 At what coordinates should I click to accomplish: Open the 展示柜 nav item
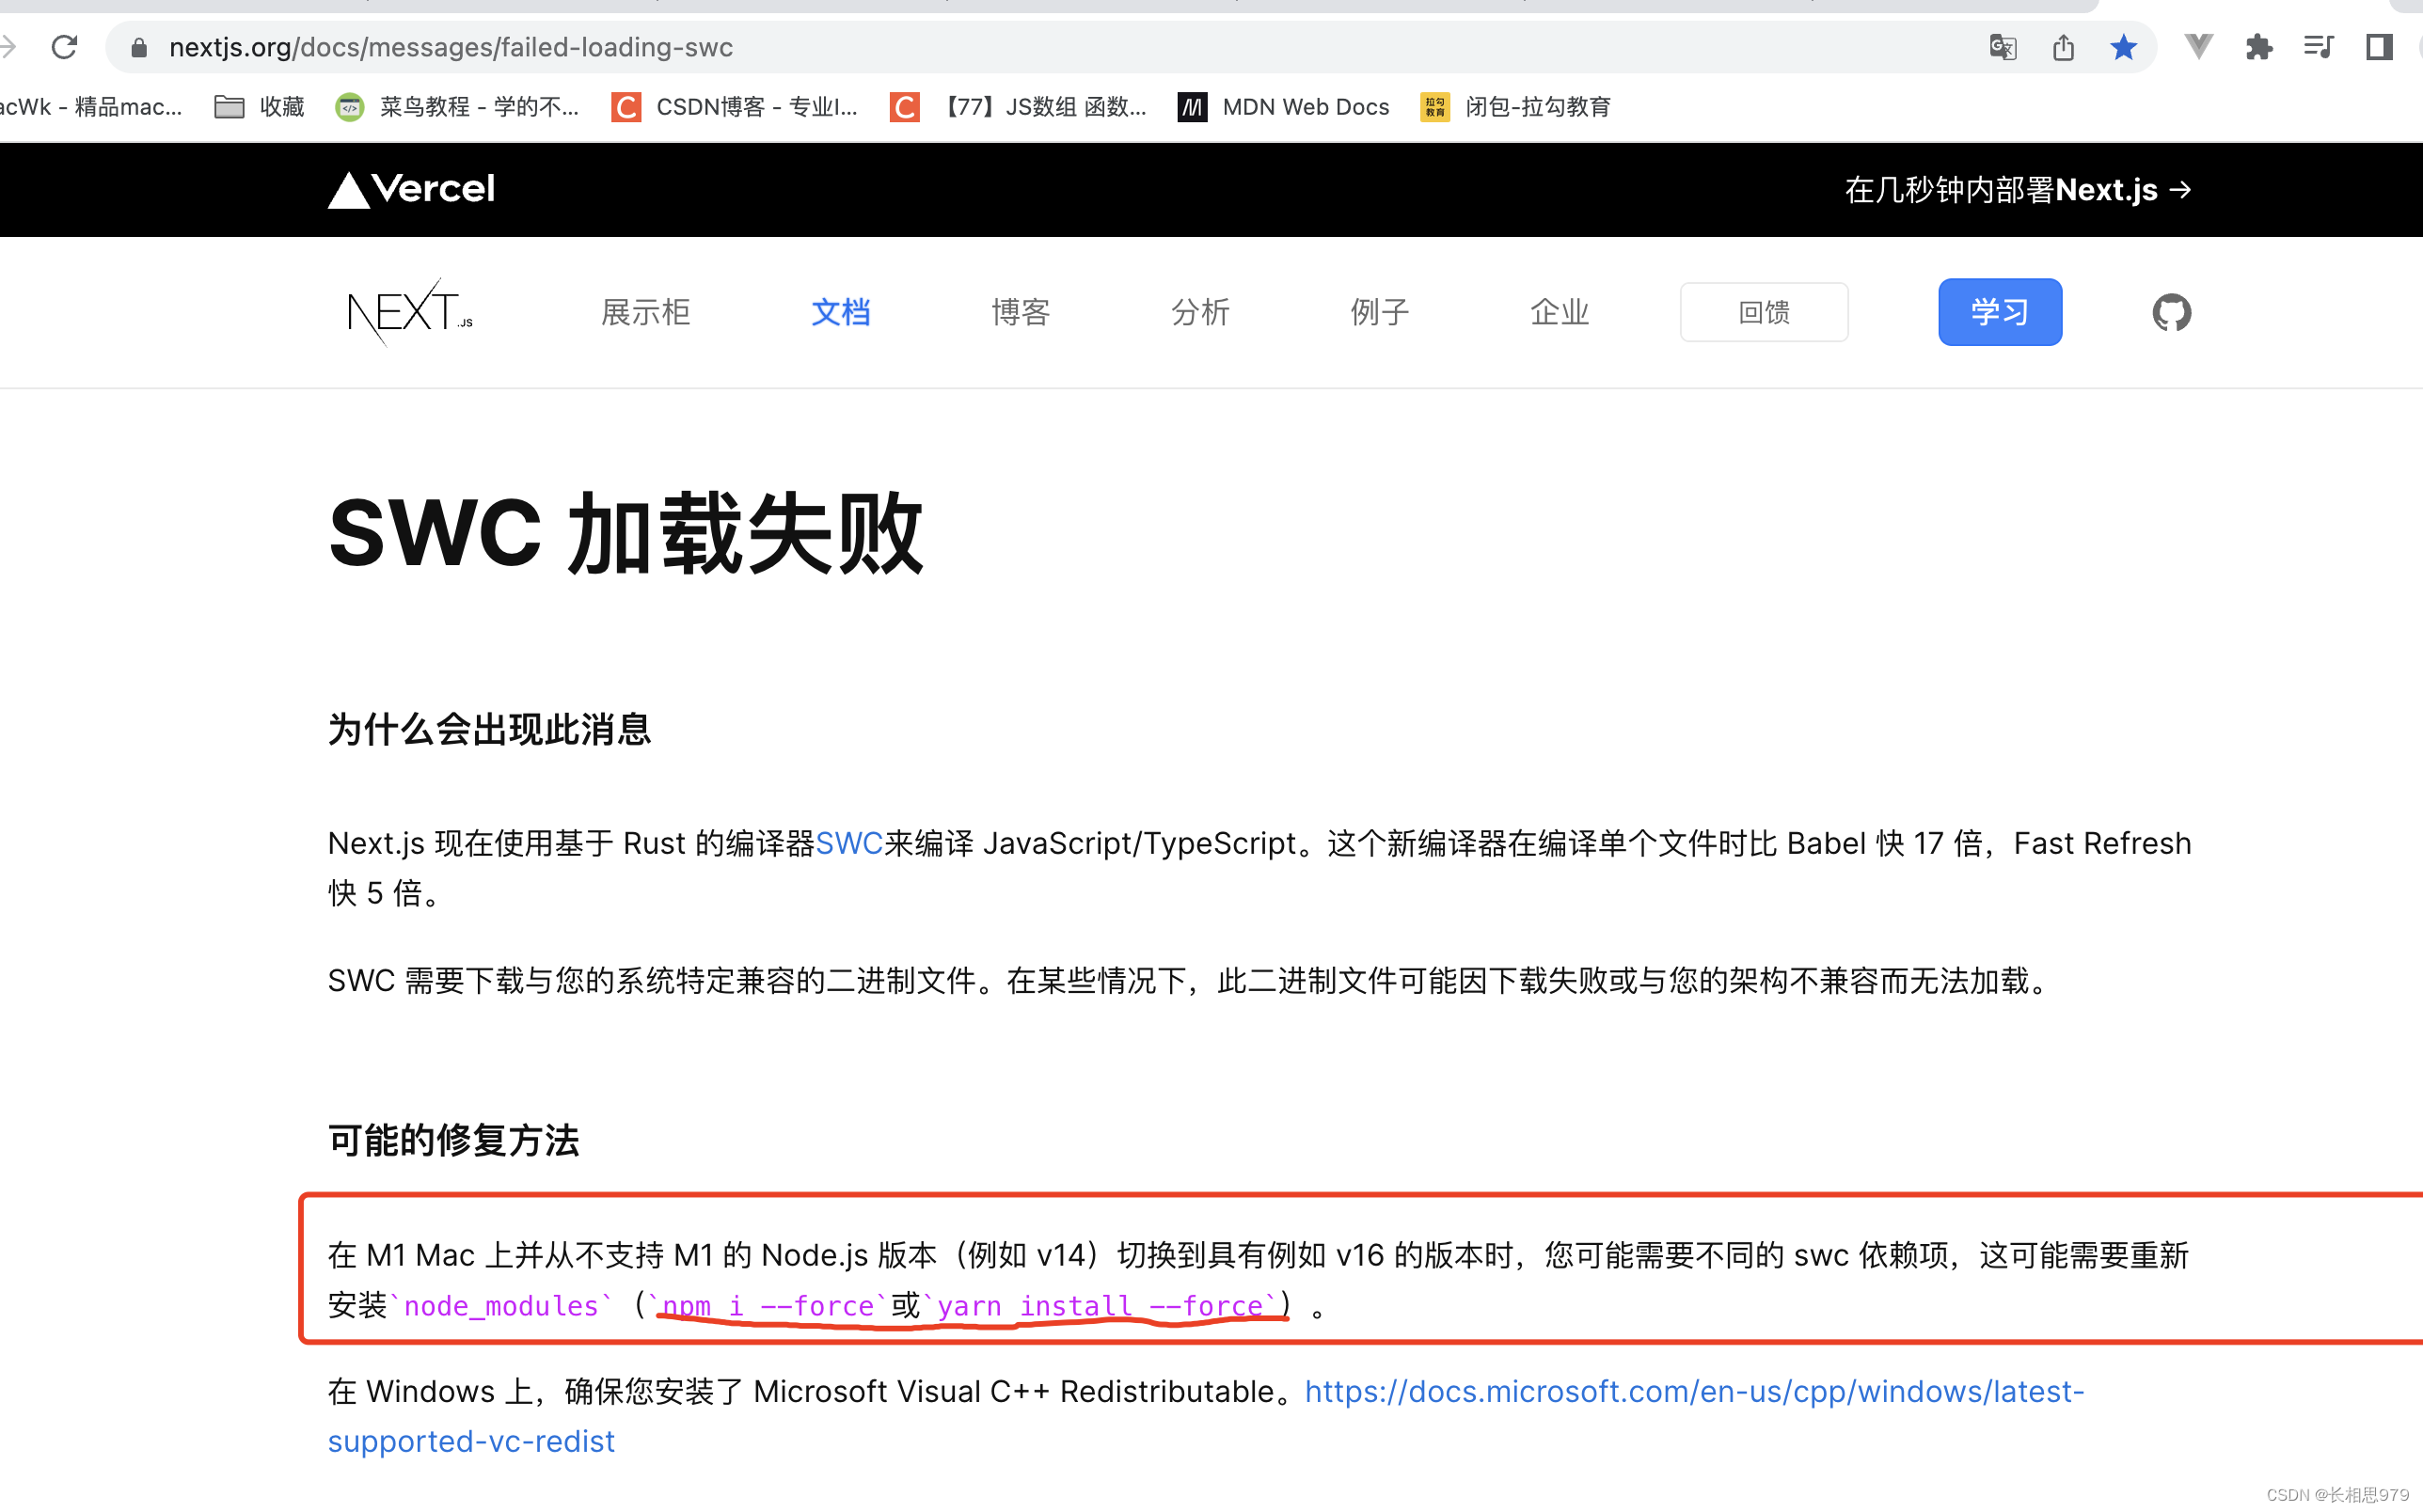(645, 312)
